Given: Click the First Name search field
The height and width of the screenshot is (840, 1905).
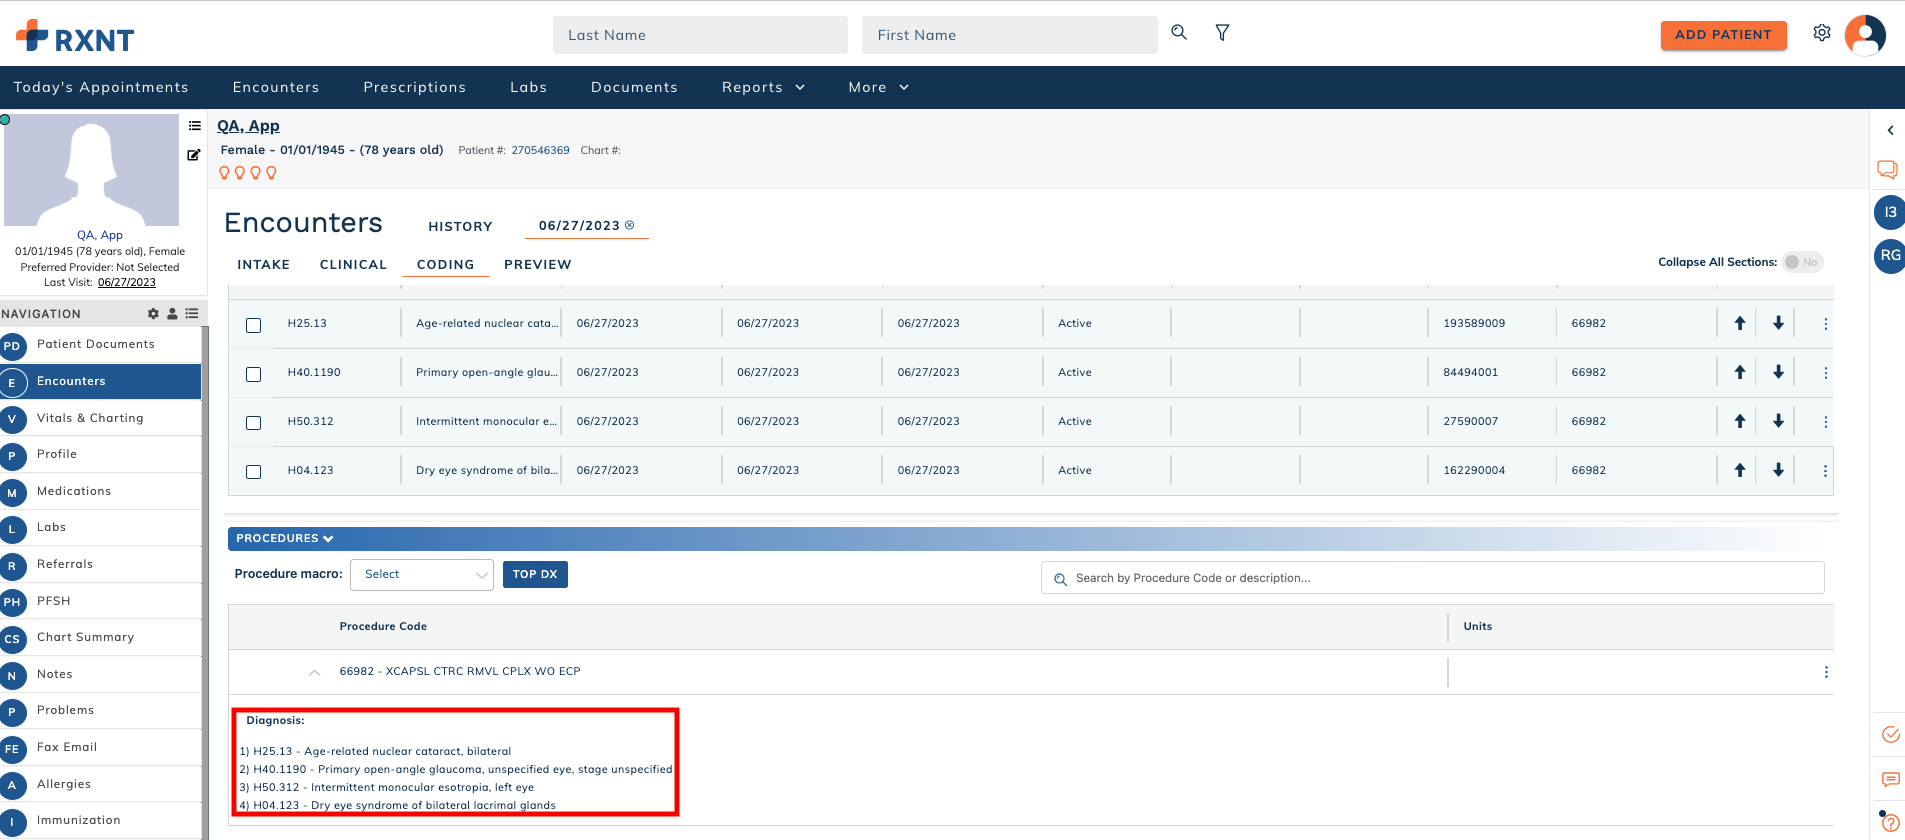Looking at the screenshot, I should [x=1010, y=35].
